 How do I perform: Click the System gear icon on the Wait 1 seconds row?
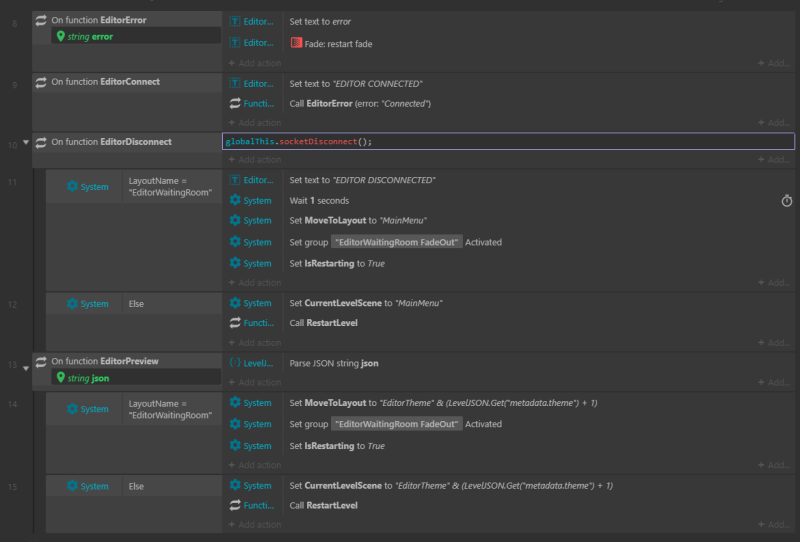pos(235,200)
